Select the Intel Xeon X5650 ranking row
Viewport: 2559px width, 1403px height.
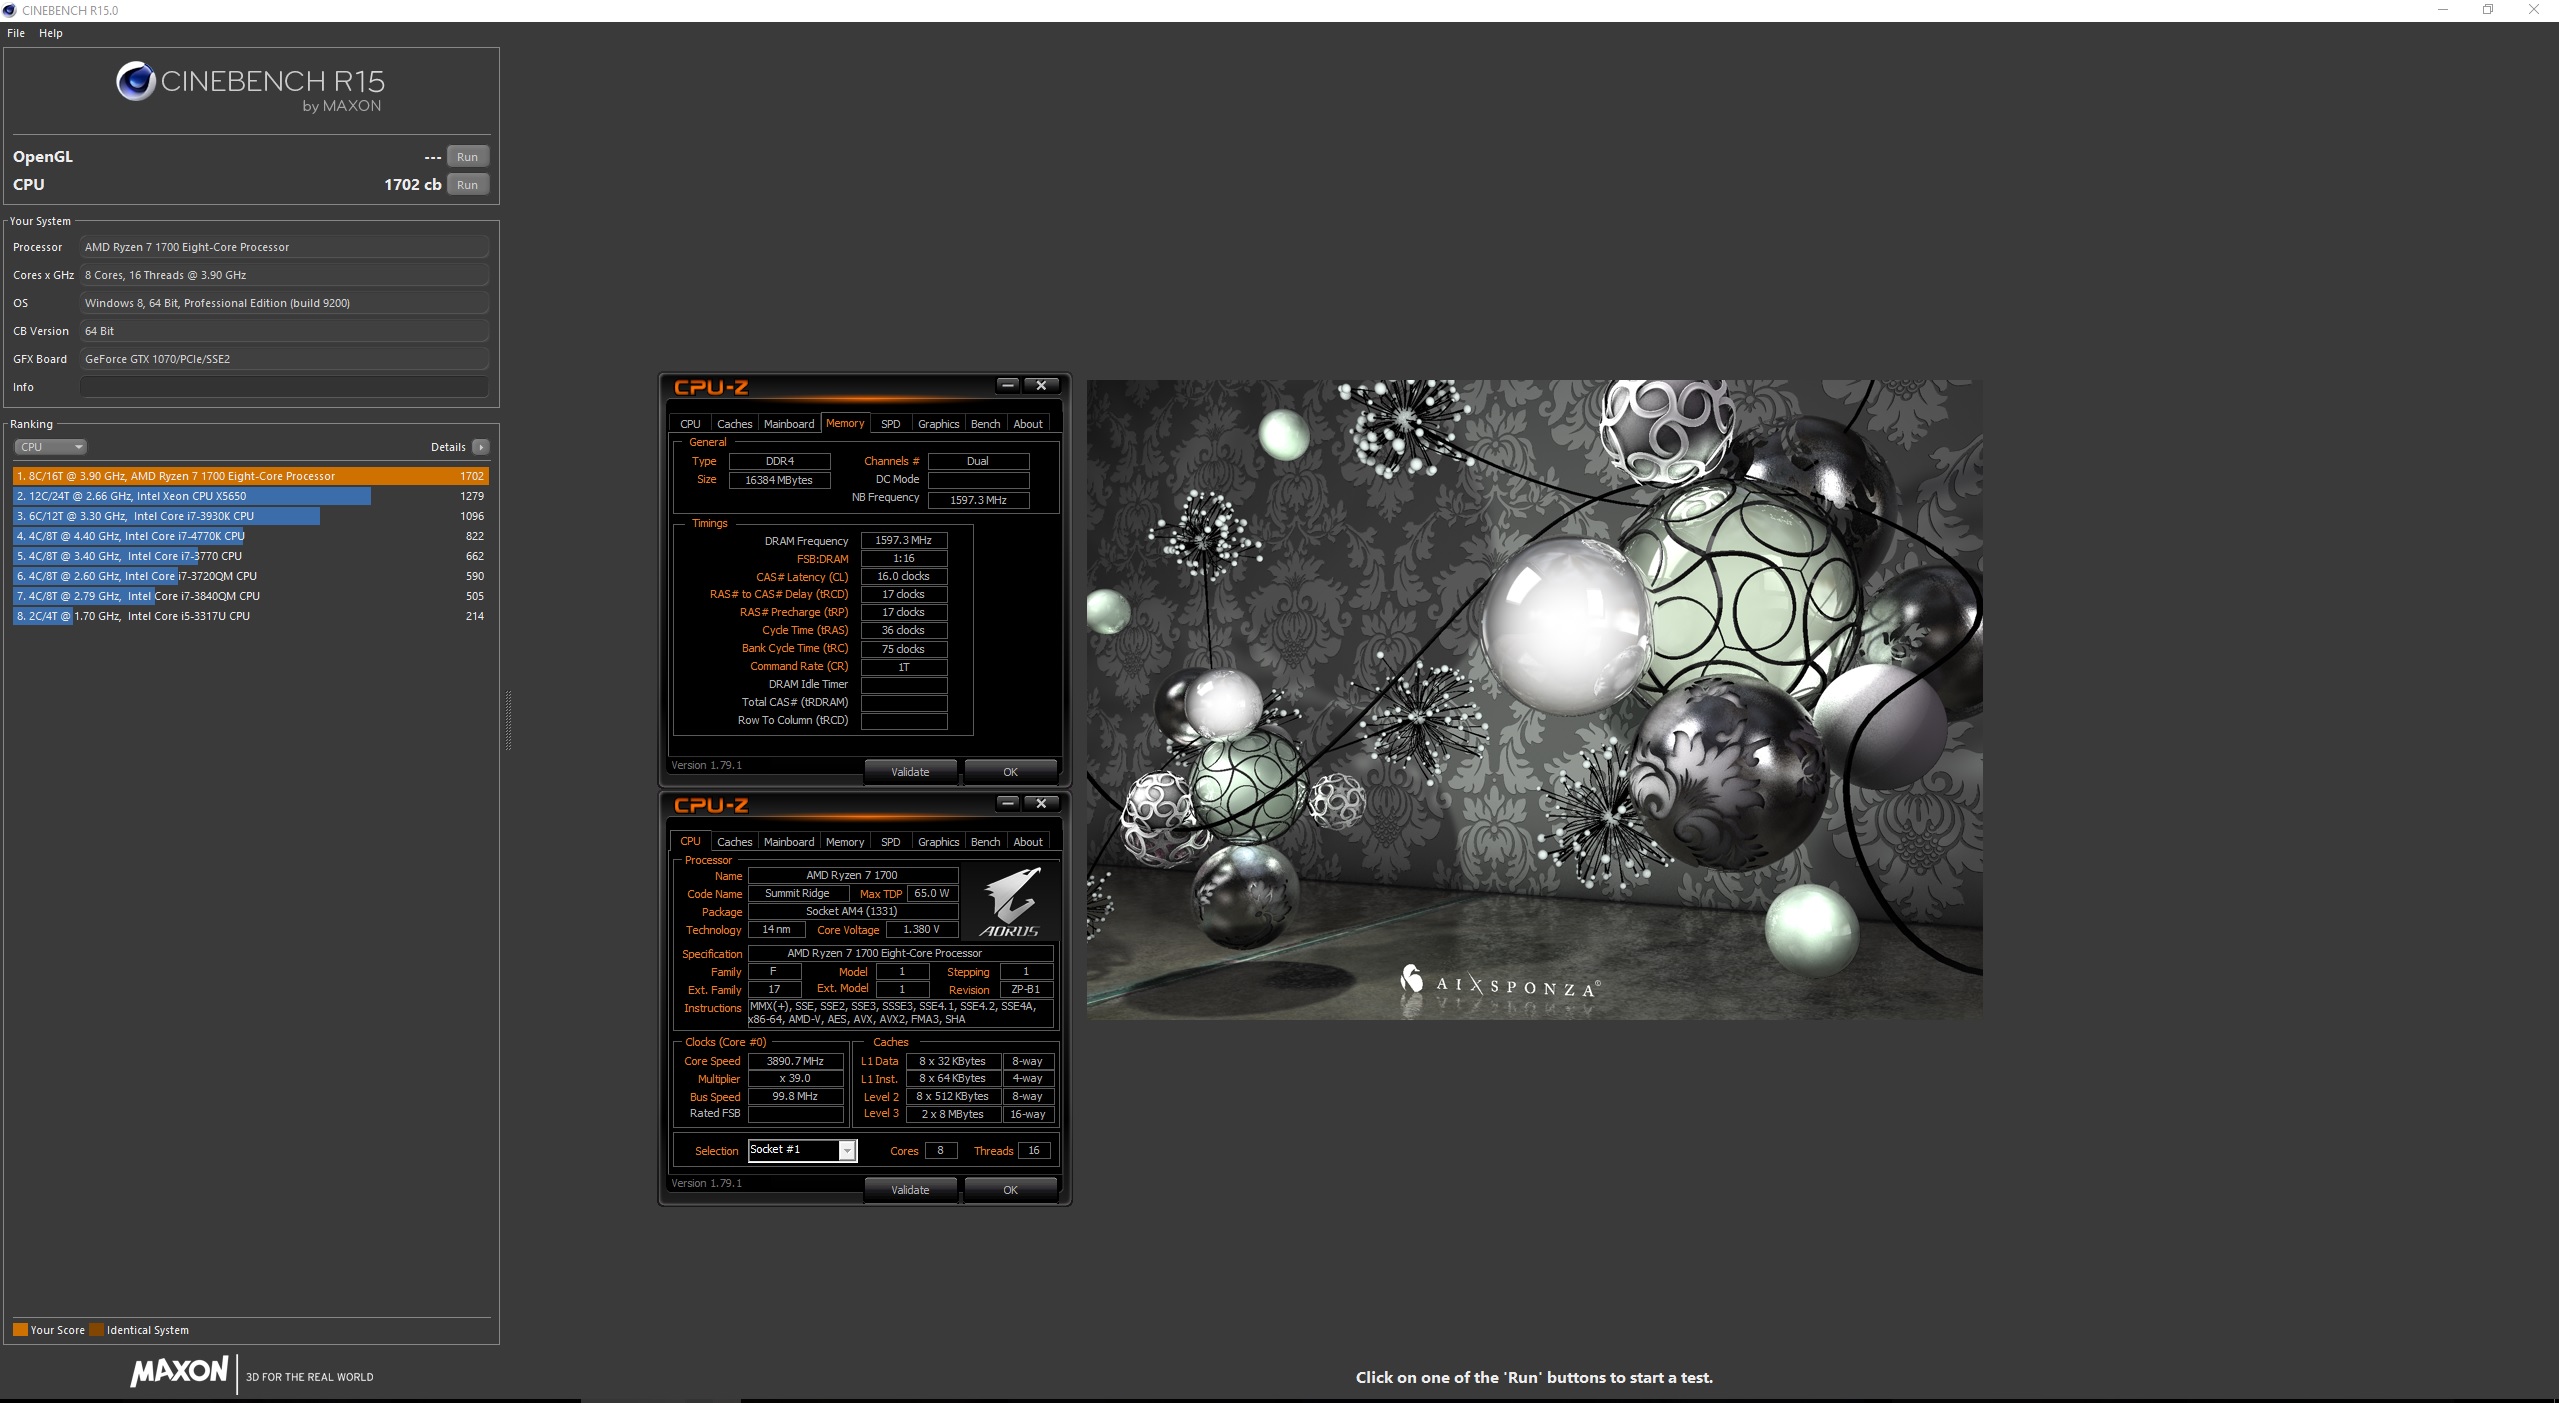pos(250,496)
